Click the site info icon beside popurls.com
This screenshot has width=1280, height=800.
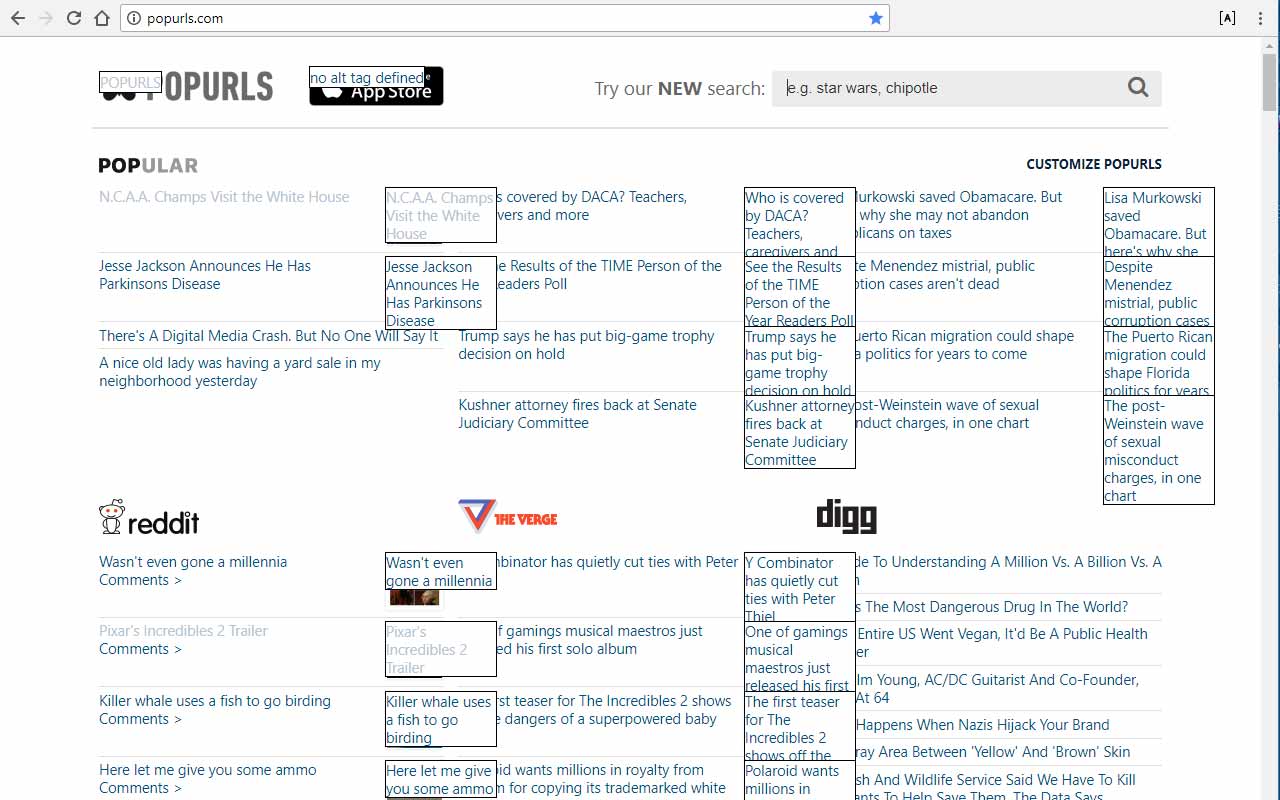pyautogui.click(x=134, y=18)
